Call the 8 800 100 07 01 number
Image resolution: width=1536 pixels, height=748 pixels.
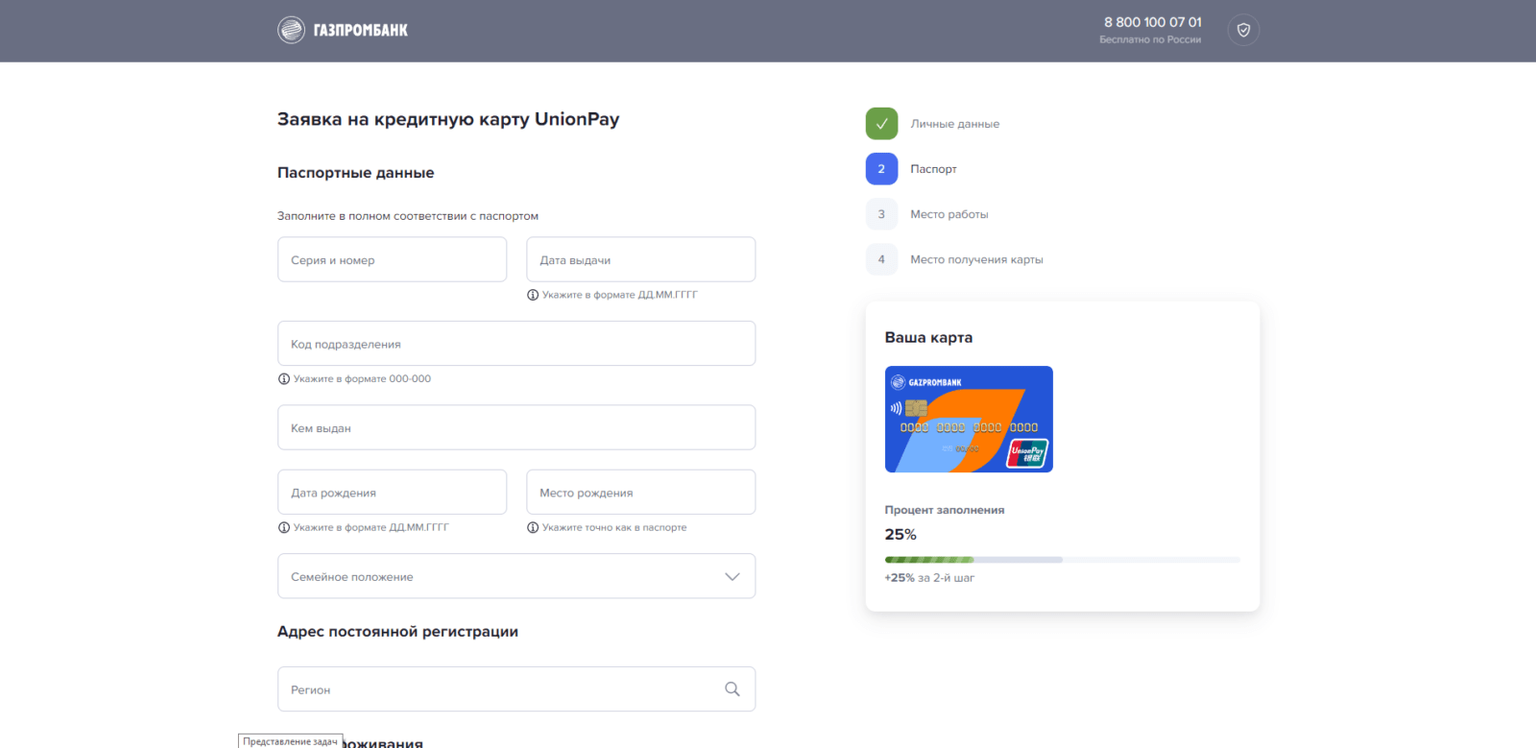point(1152,22)
